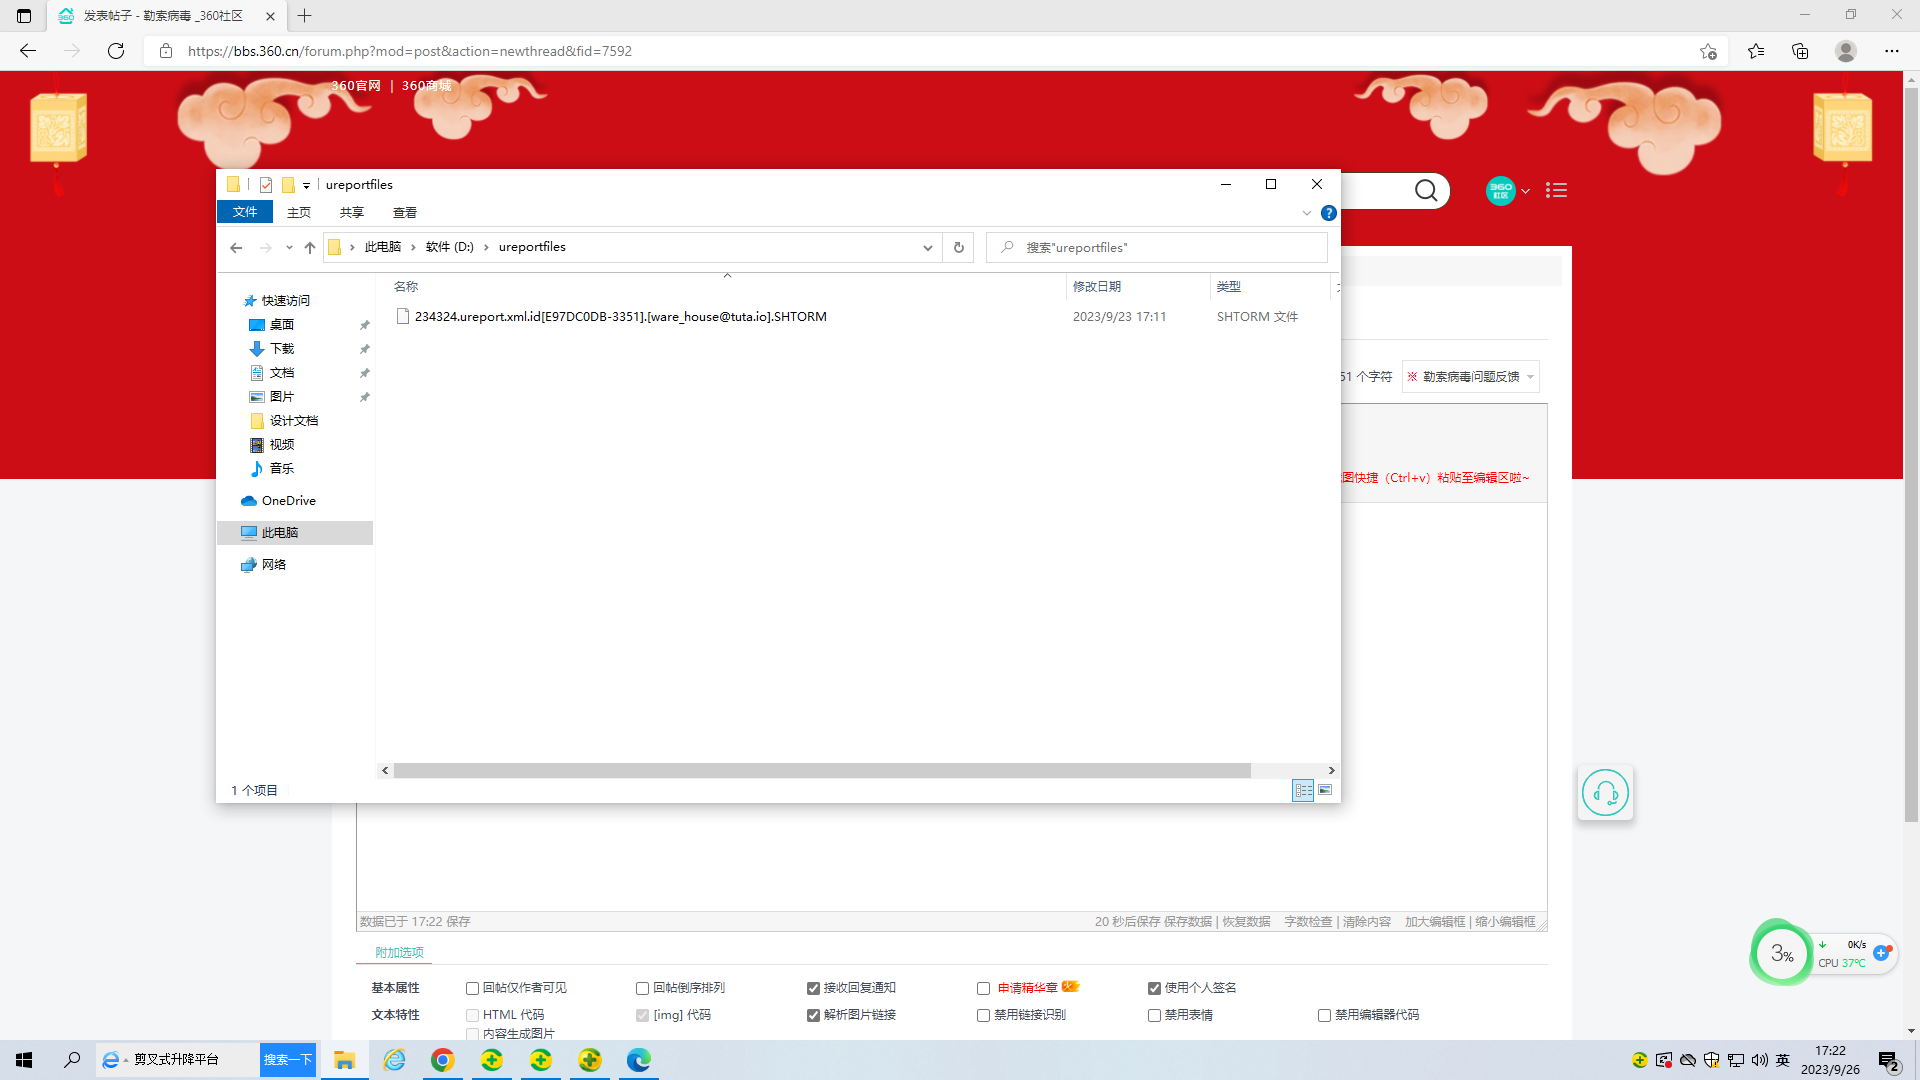Toggle 回帖倒序排列 checkbox
Viewport: 1920px width, 1080px height.
pyautogui.click(x=642, y=988)
